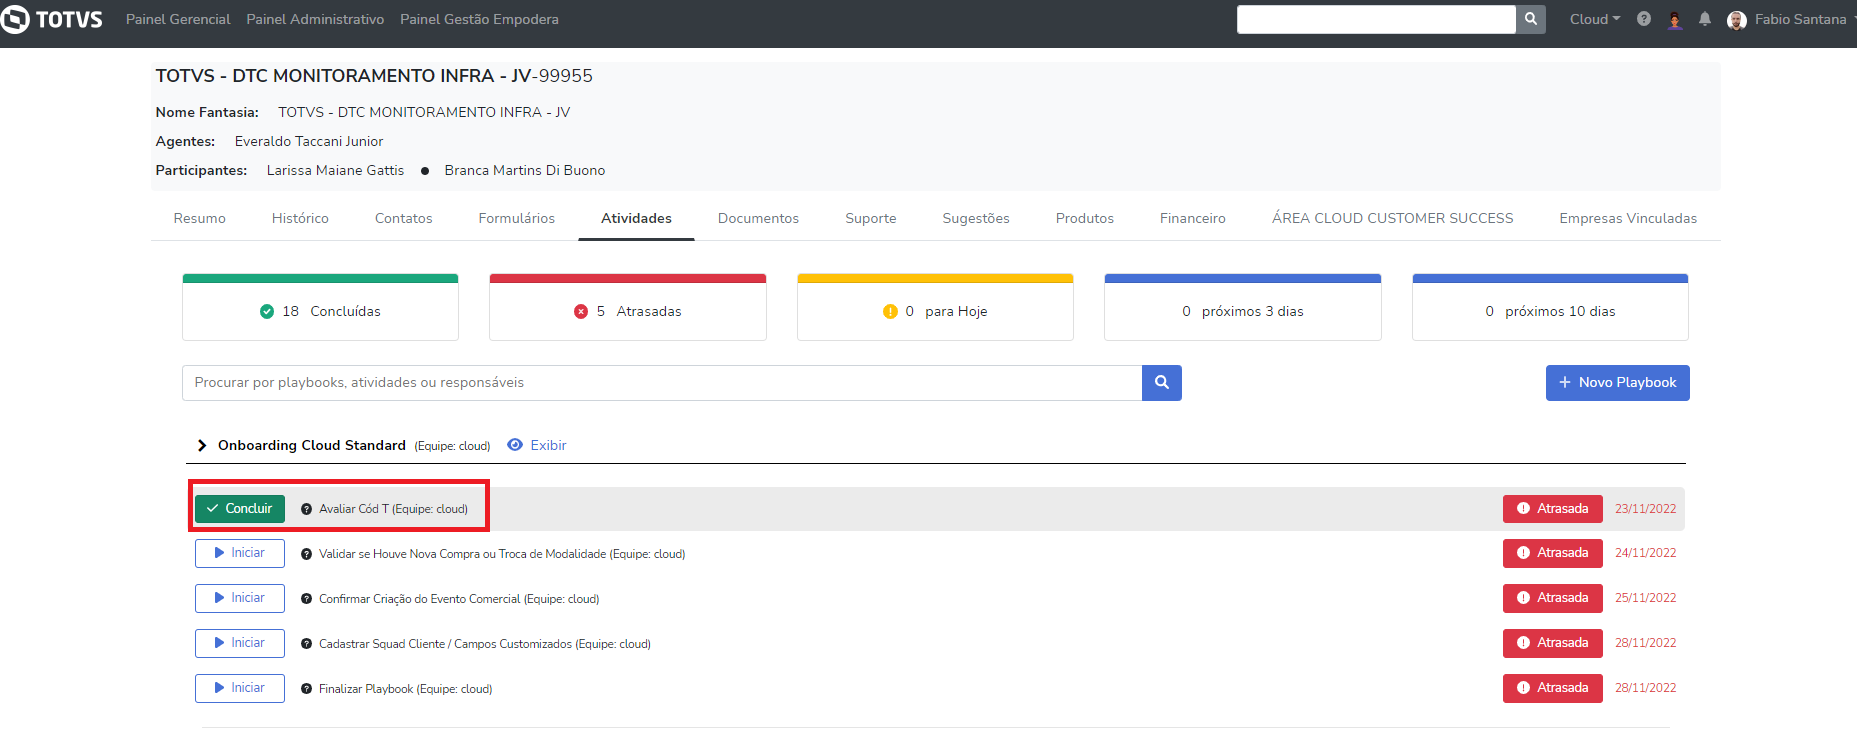This screenshot has height=729, width=1857.
Task: Open the Suporte tab
Action: [x=871, y=218]
